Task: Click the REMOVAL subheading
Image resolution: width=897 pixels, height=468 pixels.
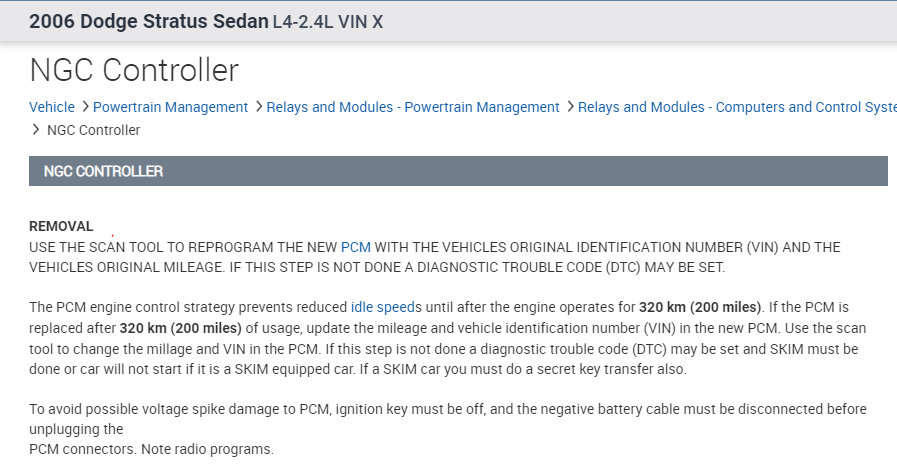Action: tap(61, 226)
